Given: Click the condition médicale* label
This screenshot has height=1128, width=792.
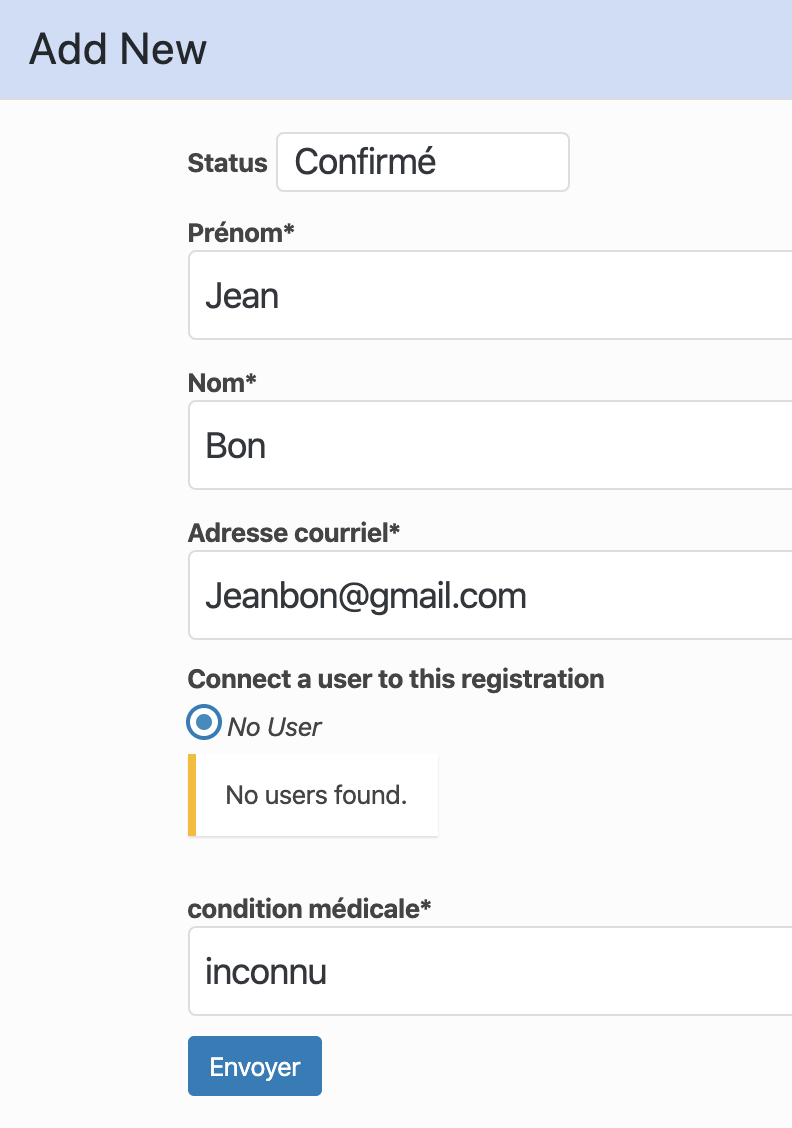Looking at the screenshot, I should pos(310,909).
